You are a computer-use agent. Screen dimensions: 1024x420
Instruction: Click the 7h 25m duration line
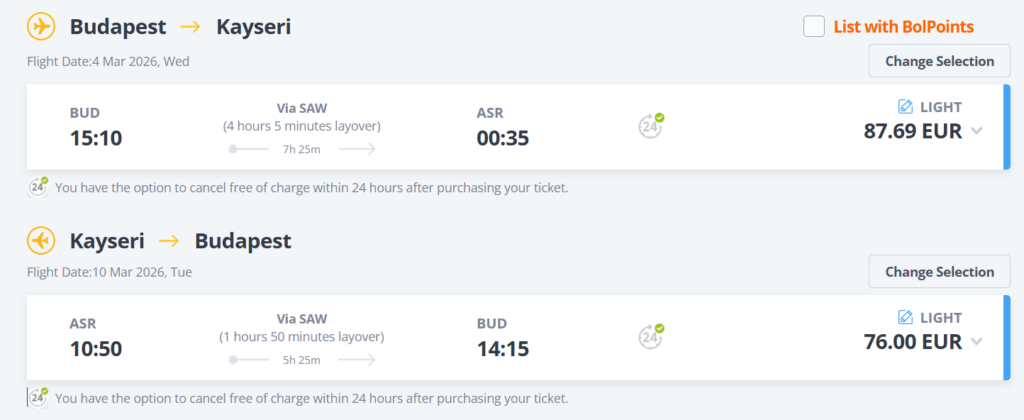pyautogui.click(x=302, y=149)
